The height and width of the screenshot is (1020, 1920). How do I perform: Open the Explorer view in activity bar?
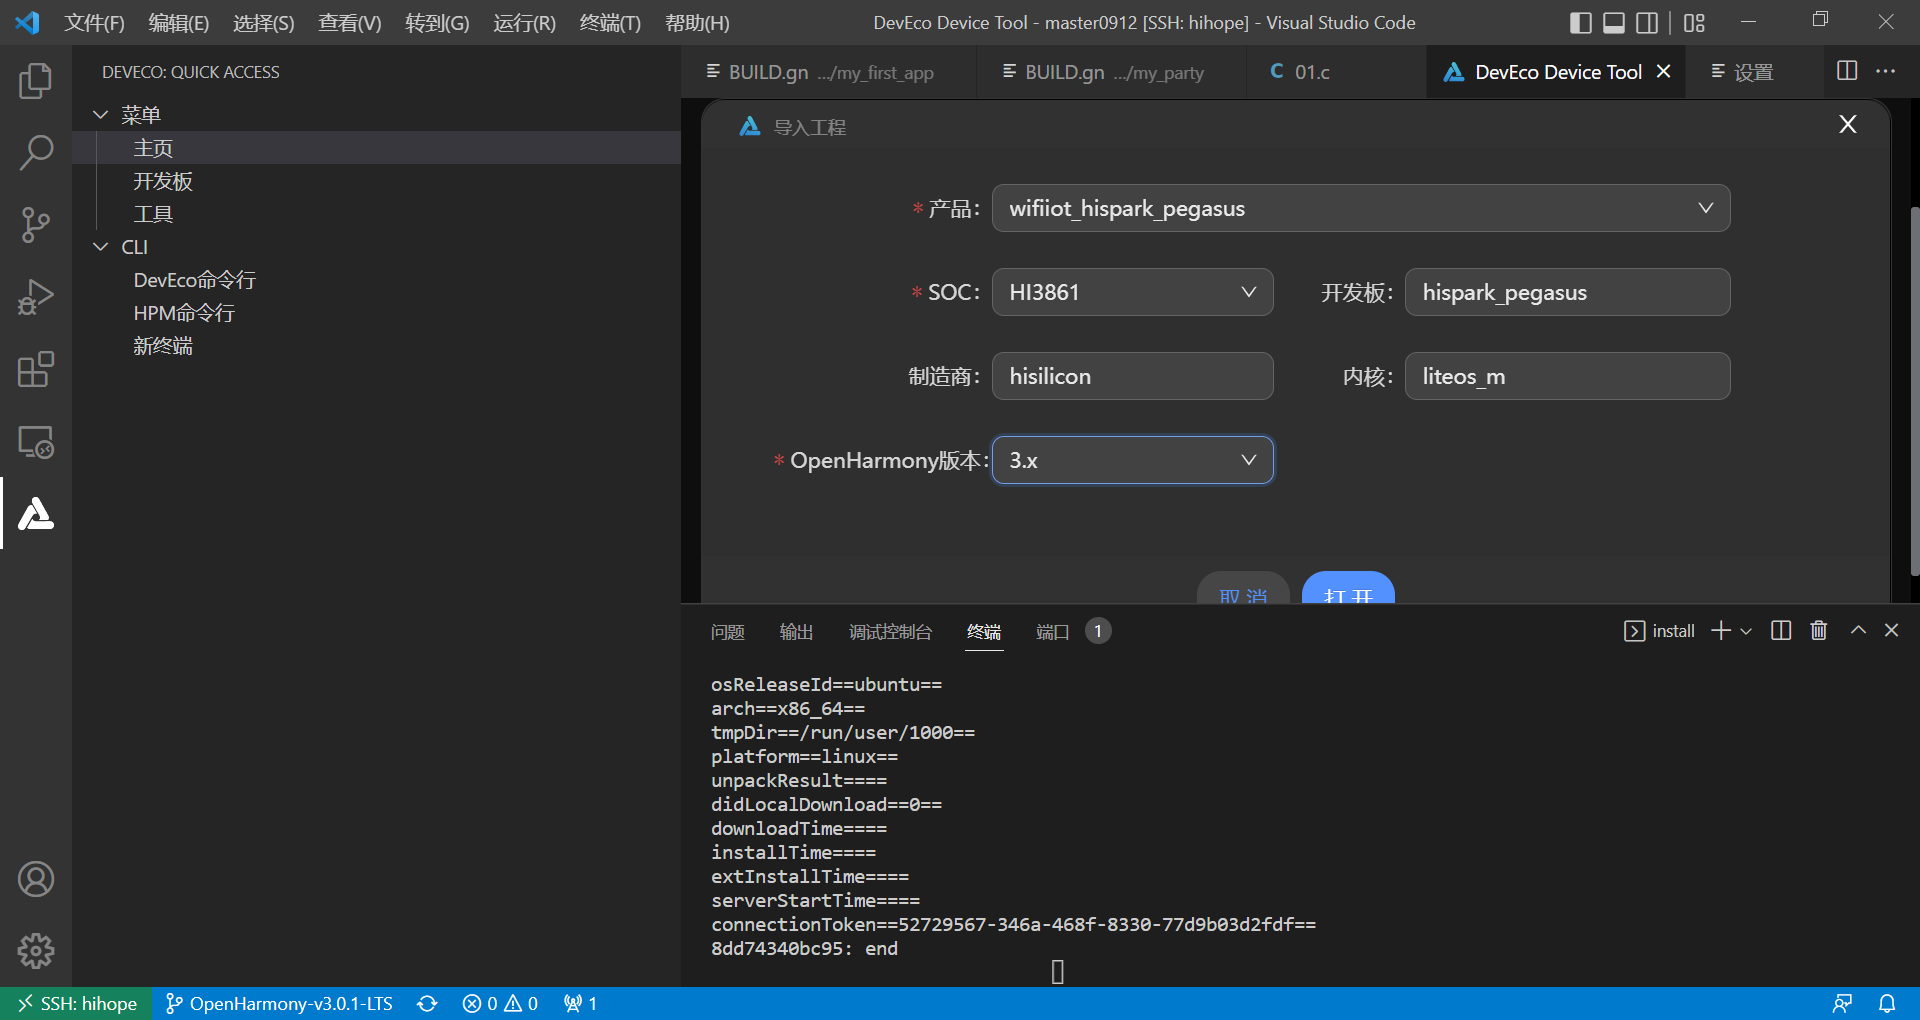coord(36,81)
